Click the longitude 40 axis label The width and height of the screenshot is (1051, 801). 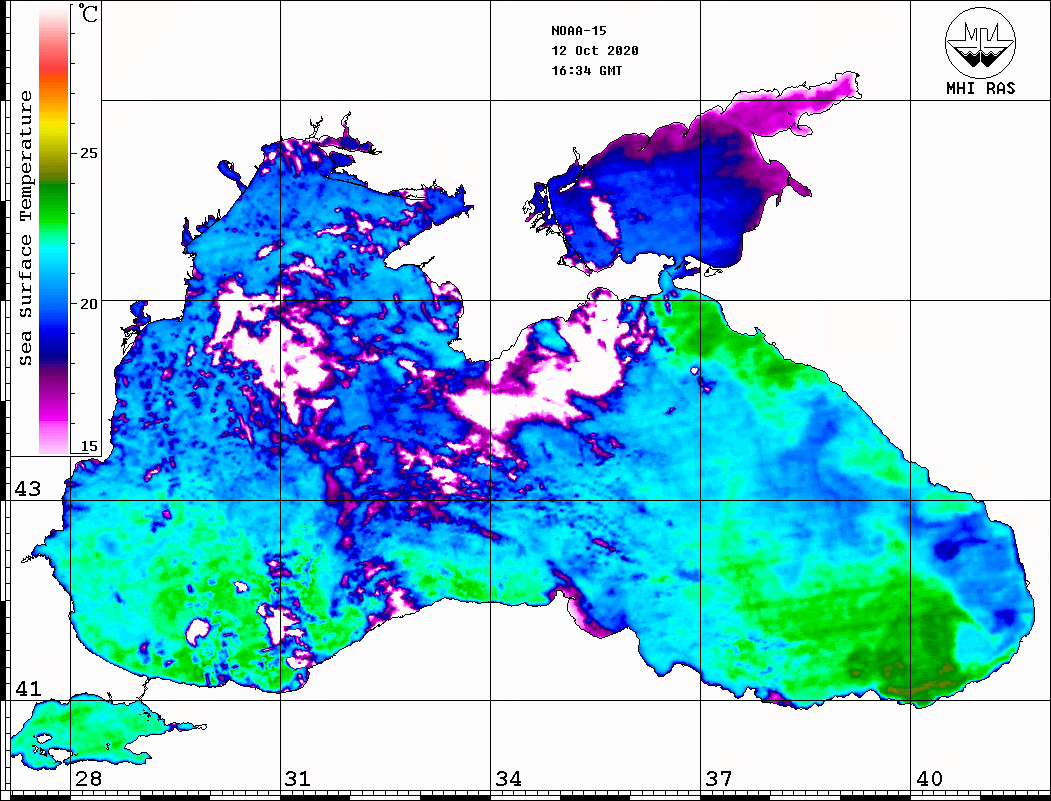[x=929, y=779]
